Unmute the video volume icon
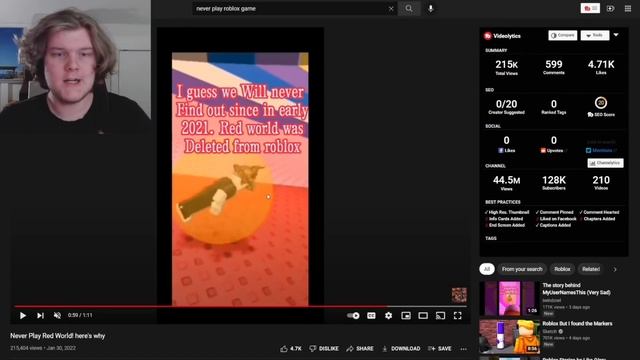This screenshot has width=640, height=360. [x=57, y=316]
